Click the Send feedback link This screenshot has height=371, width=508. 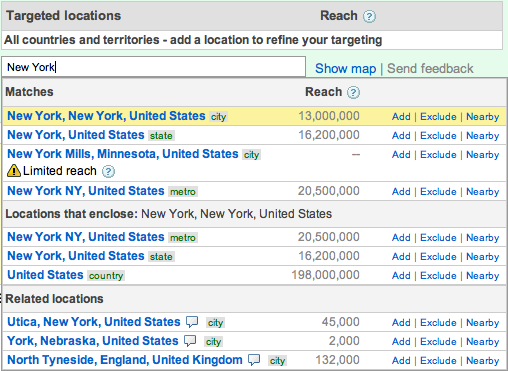click(x=430, y=69)
